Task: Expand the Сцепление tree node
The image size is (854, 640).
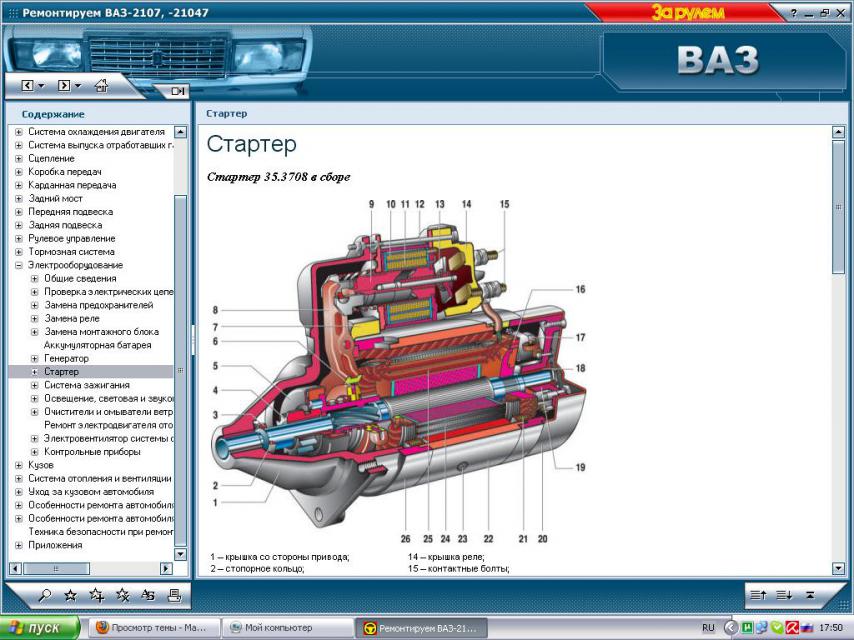Action: pyautogui.click(x=19, y=159)
